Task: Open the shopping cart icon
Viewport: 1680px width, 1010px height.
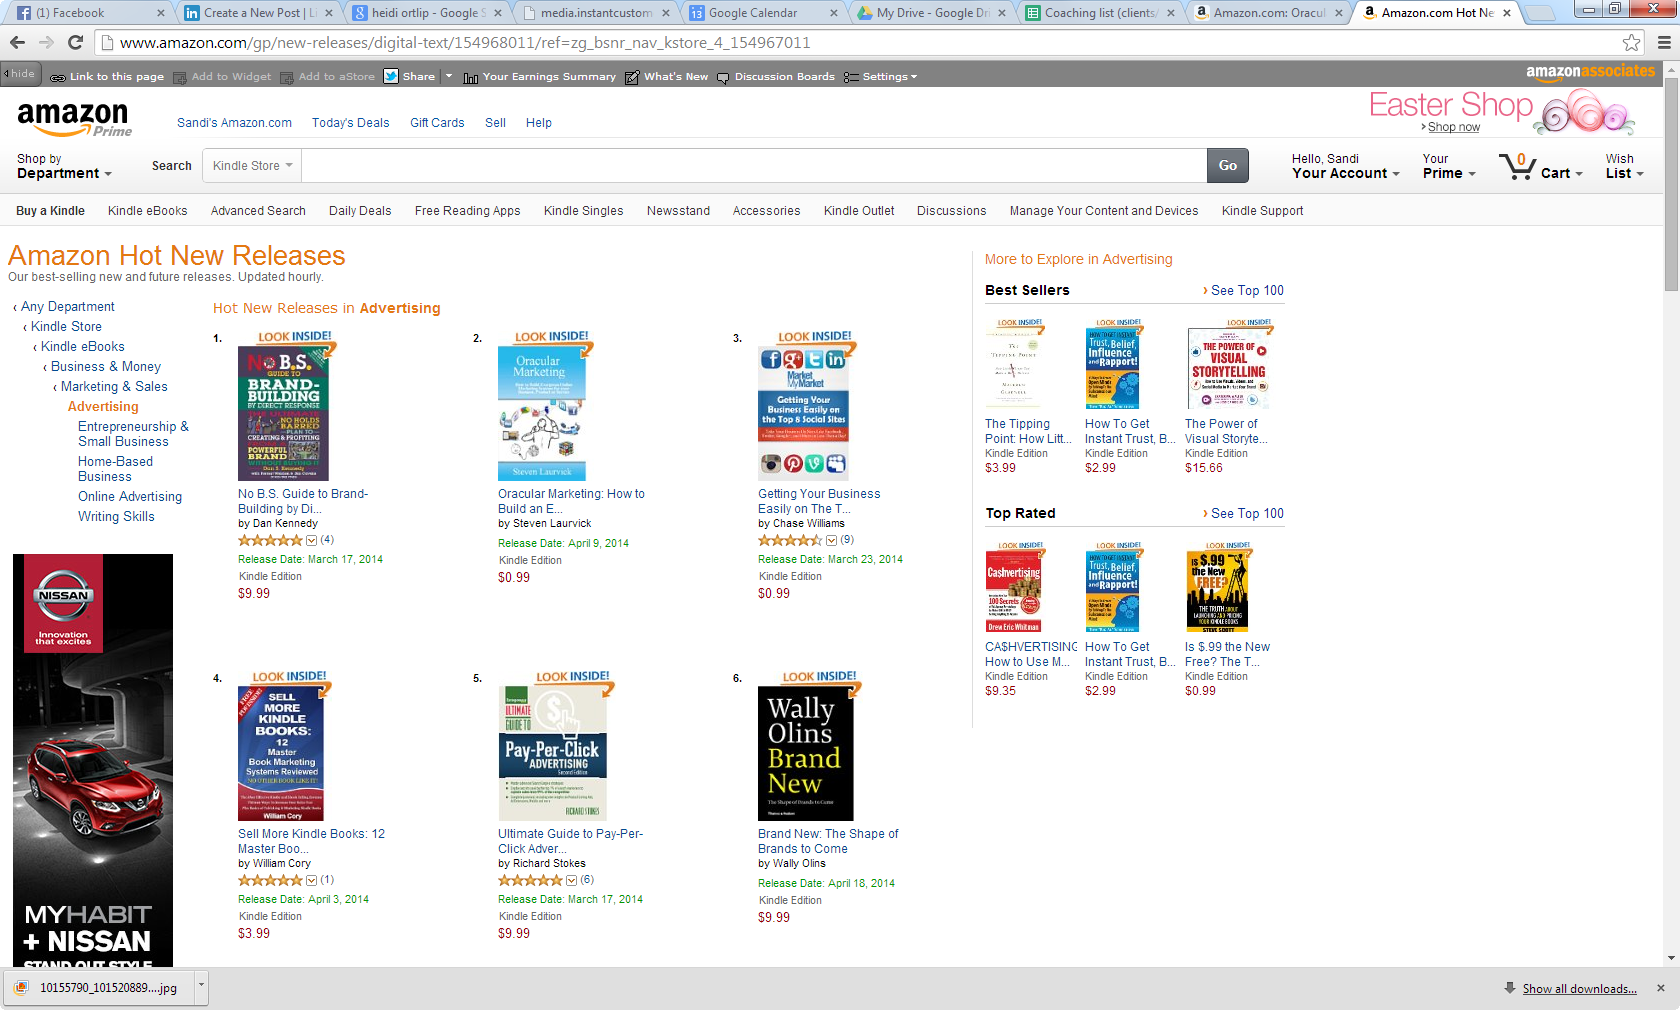Action: coord(1518,166)
